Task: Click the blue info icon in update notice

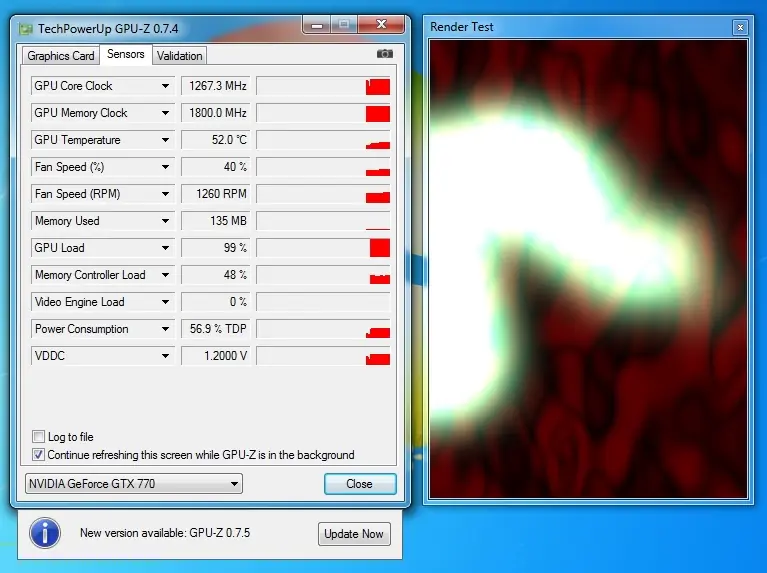Action: point(45,533)
